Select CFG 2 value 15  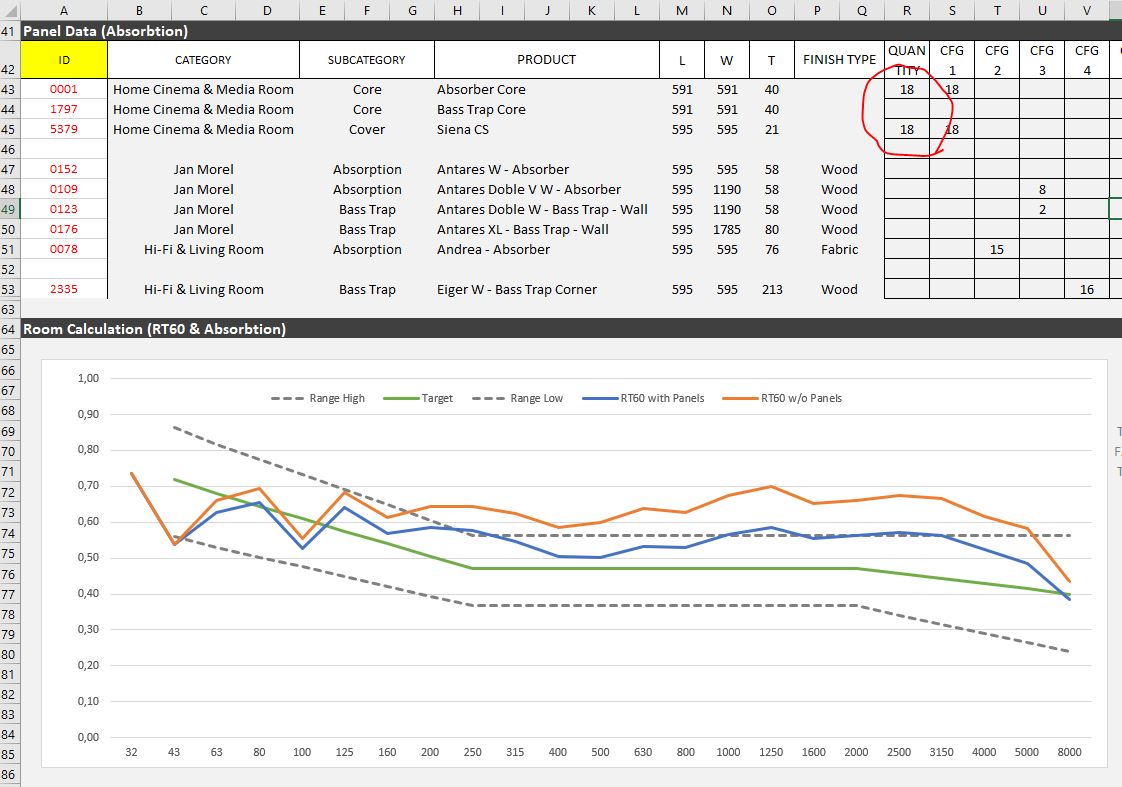coord(997,250)
